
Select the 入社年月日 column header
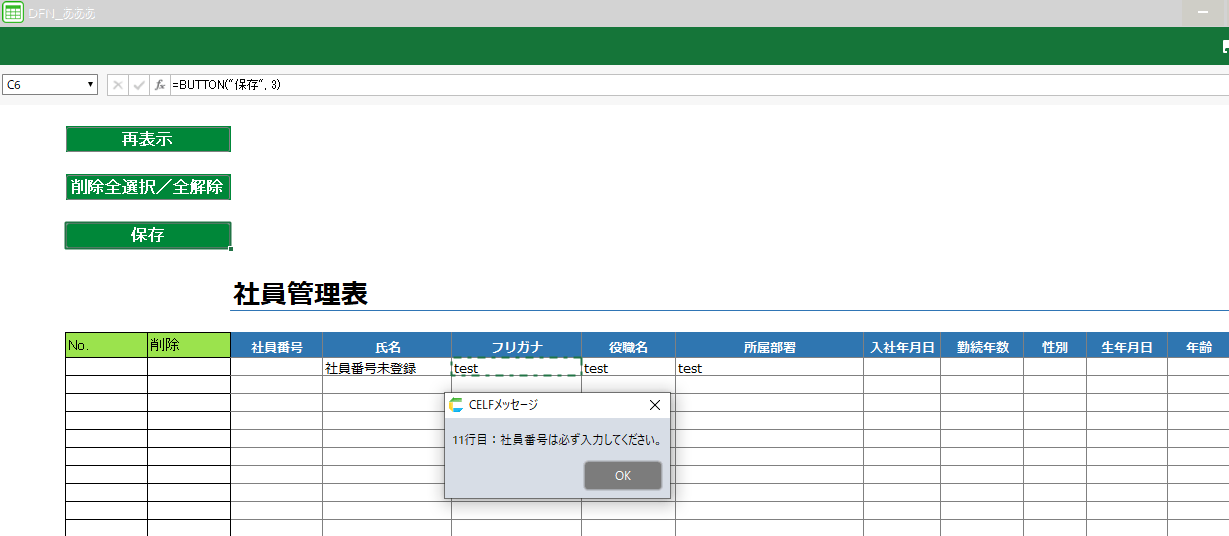tap(902, 347)
